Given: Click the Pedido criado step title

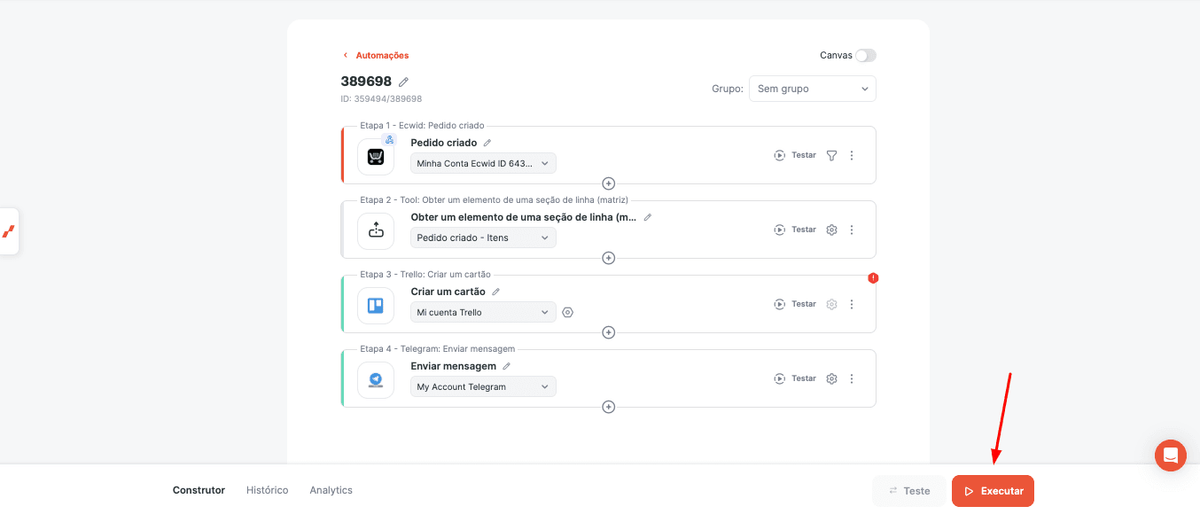Looking at the screenshot, I should 444,143.
